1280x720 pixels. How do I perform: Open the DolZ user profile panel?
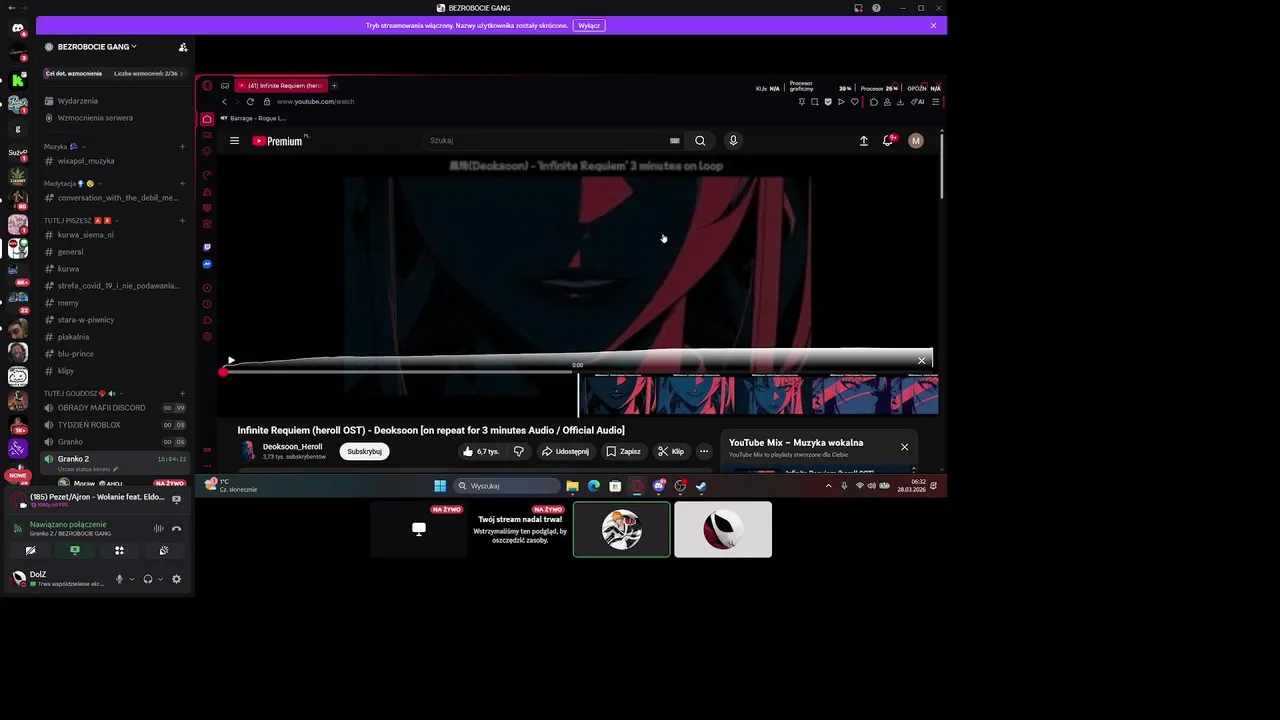click(x=60, y=578)
